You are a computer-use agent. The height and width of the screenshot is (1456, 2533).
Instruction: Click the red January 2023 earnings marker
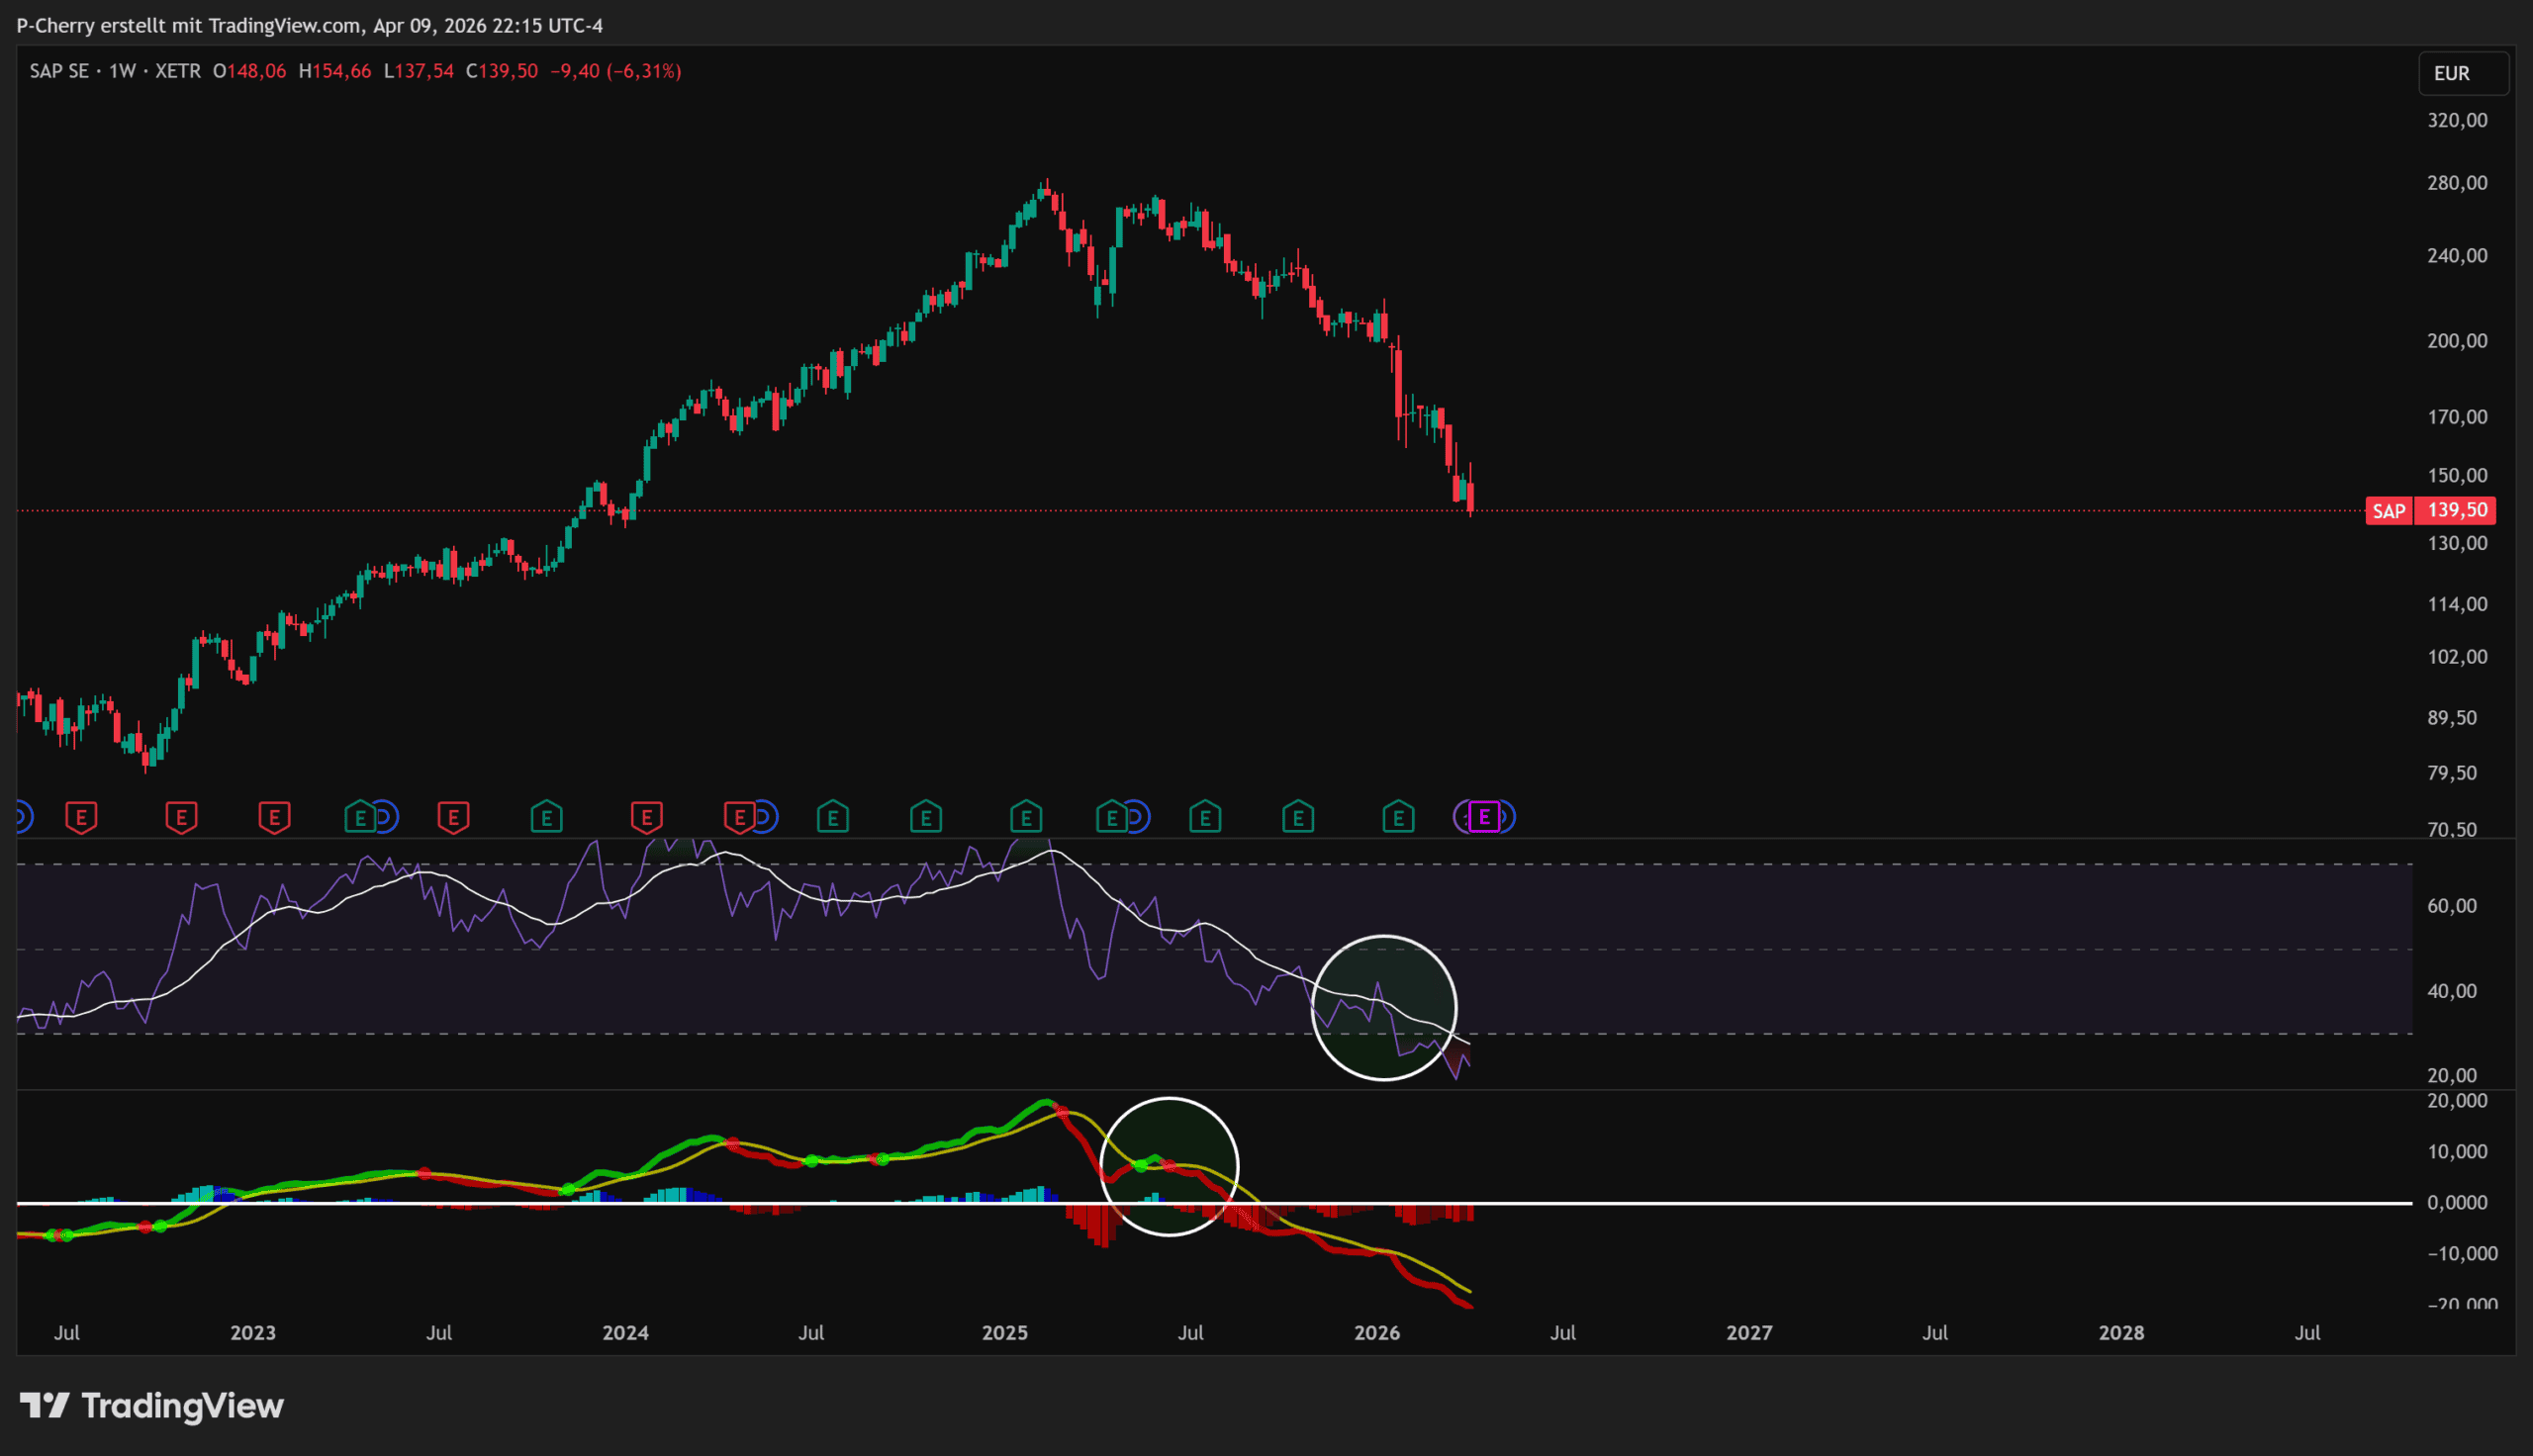(274, 818)
